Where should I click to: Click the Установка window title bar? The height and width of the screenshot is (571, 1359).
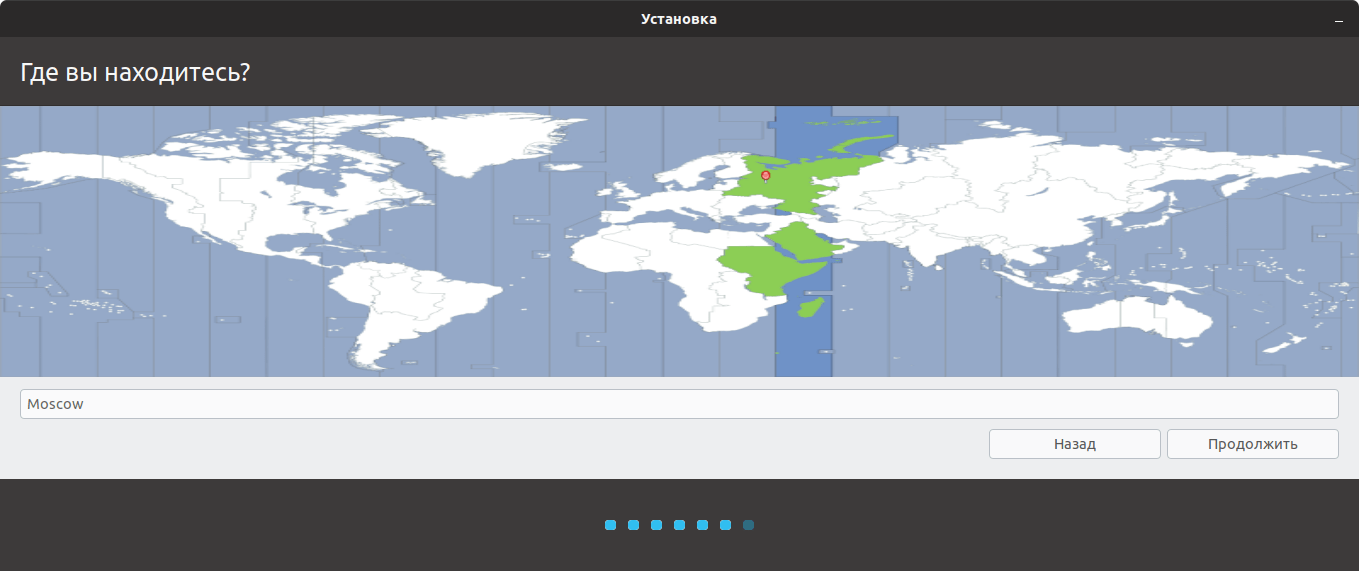pyautogui.click(x=679, y=19)
